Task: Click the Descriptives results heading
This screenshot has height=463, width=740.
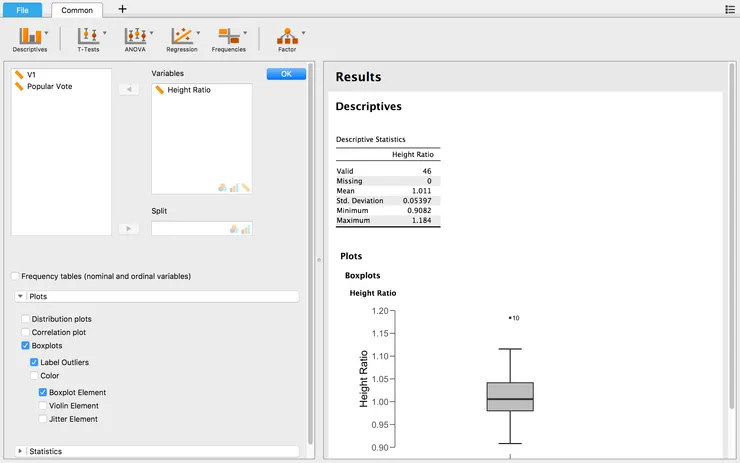Action: (369, 107)
